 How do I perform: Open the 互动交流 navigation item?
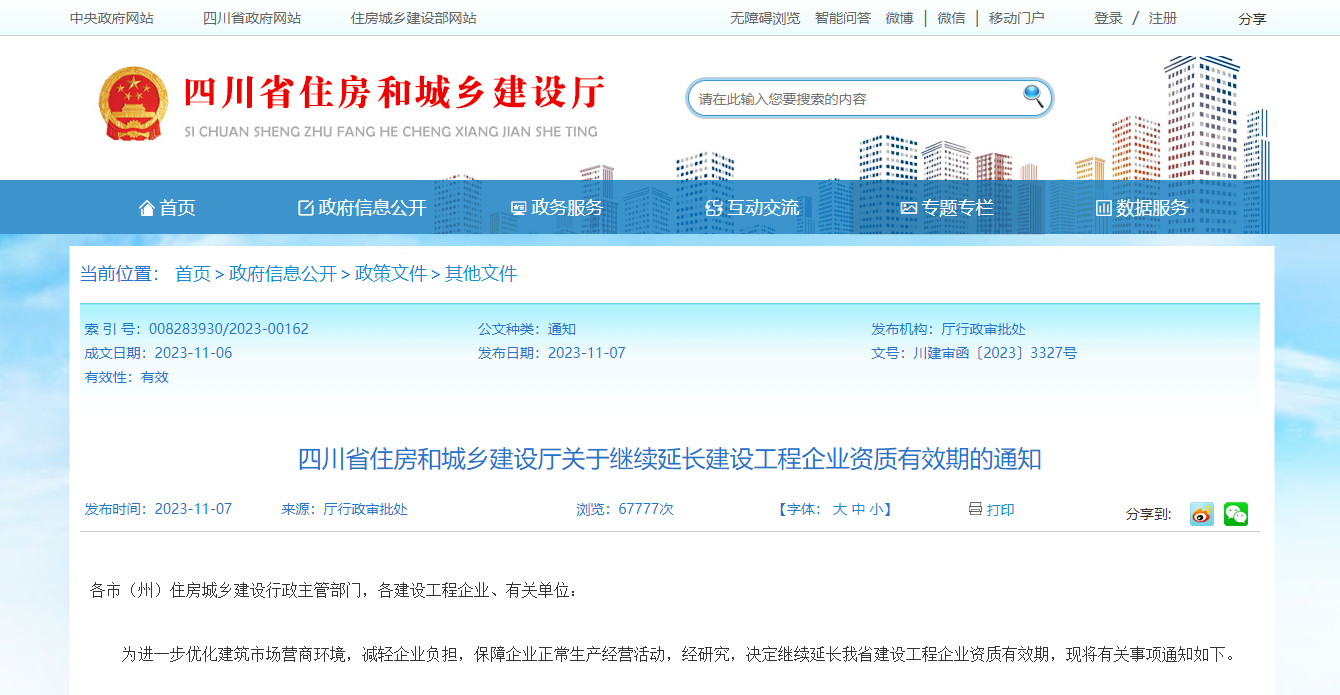[752, 208]
